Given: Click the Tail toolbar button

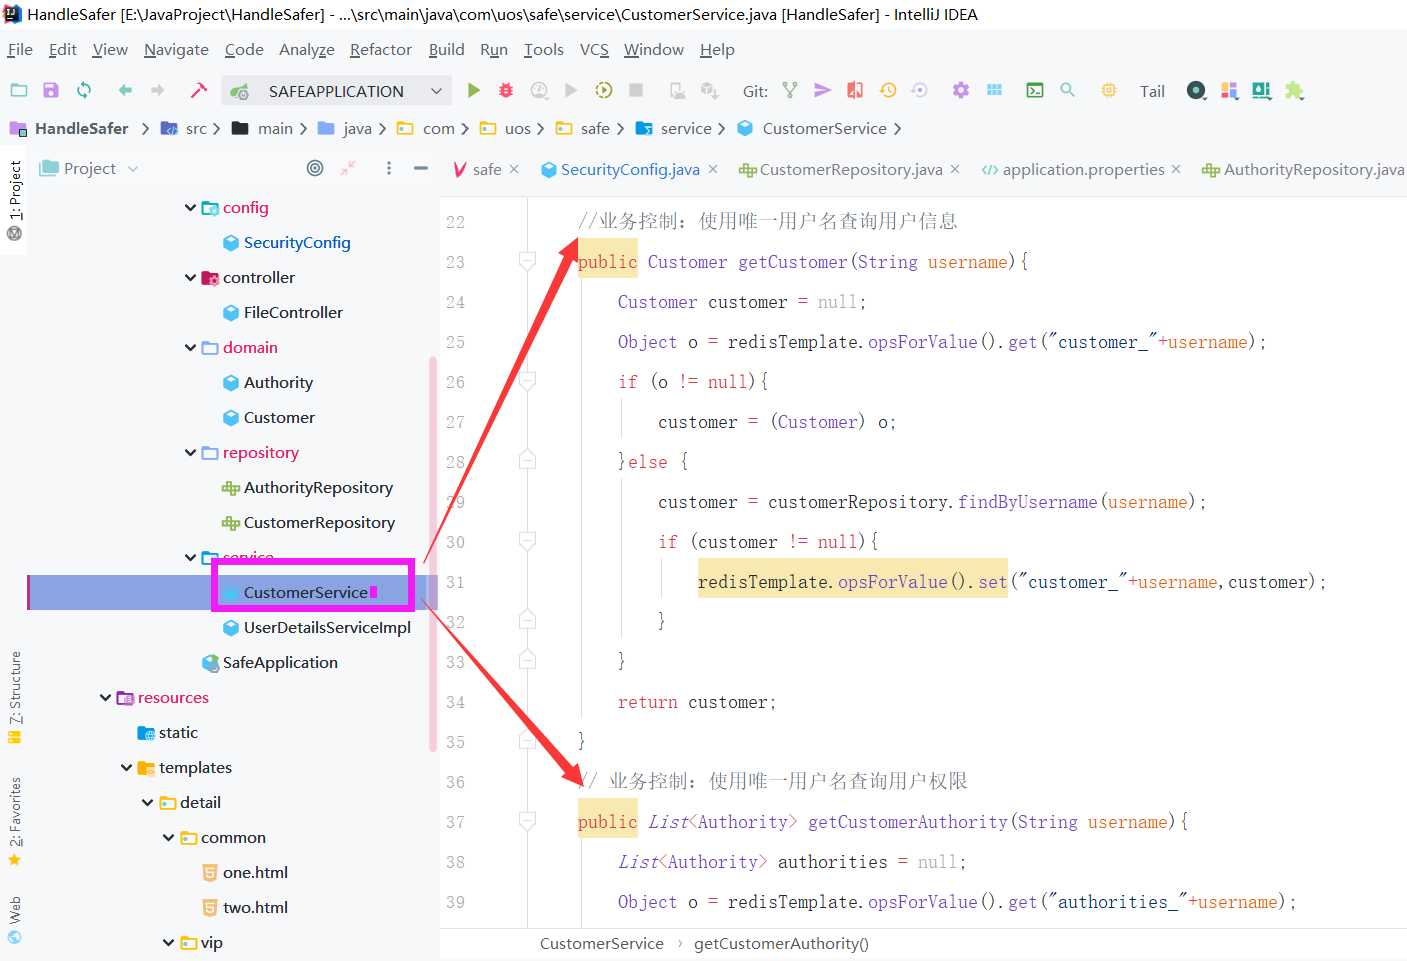Looking at the screenshot, I should tap(1152, 91).
